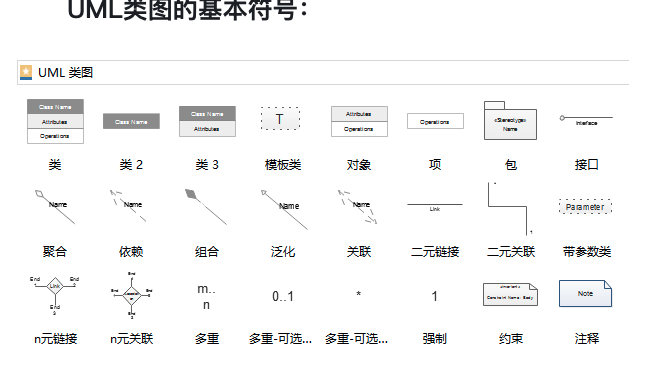Viewport: 668px width, 374px height.
Task: Click the '包' label text
Action: coord(511,164)
